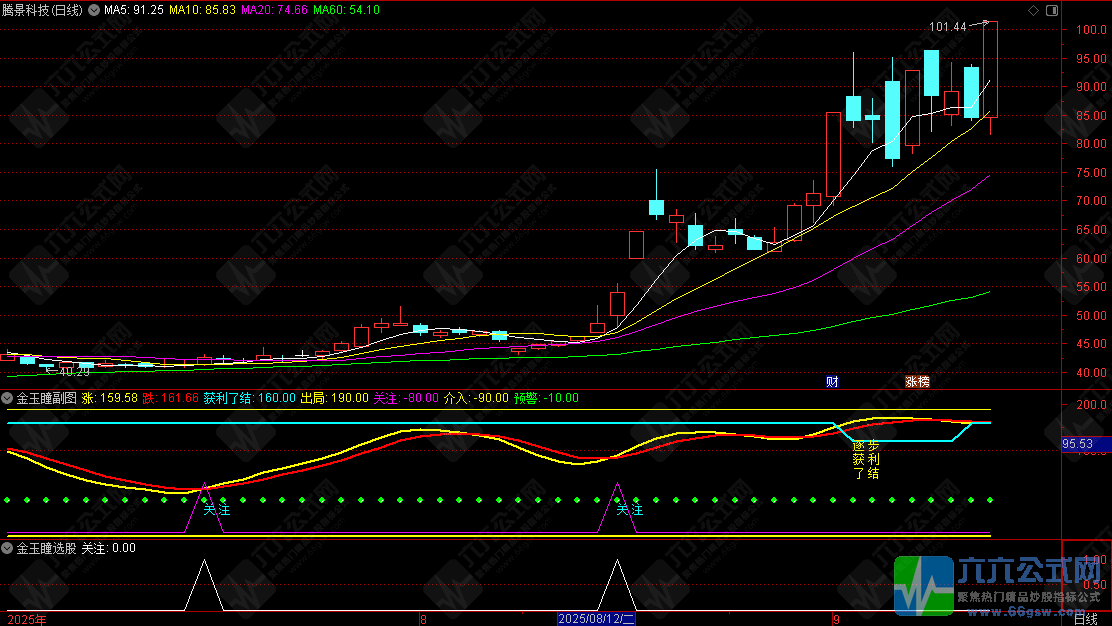Toggle the side panel icon at top right
This screenshot has width=1112, height=626.
point(1052,10)
